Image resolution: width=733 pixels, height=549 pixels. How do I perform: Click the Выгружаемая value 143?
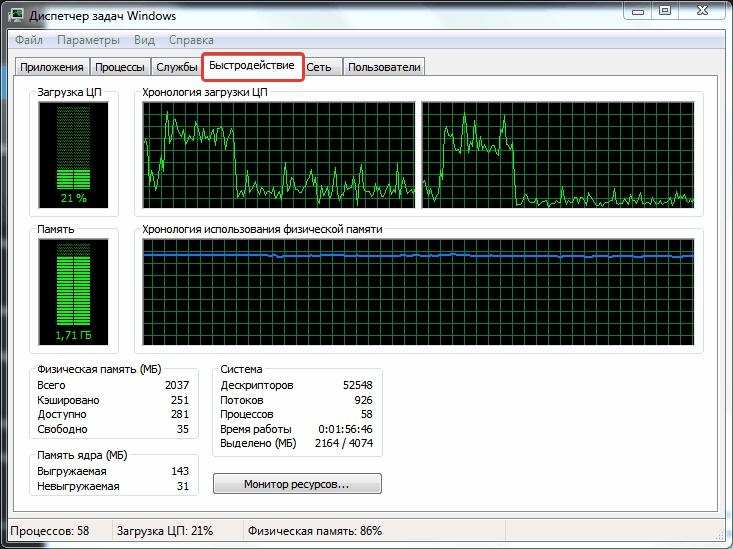(180, 471)
